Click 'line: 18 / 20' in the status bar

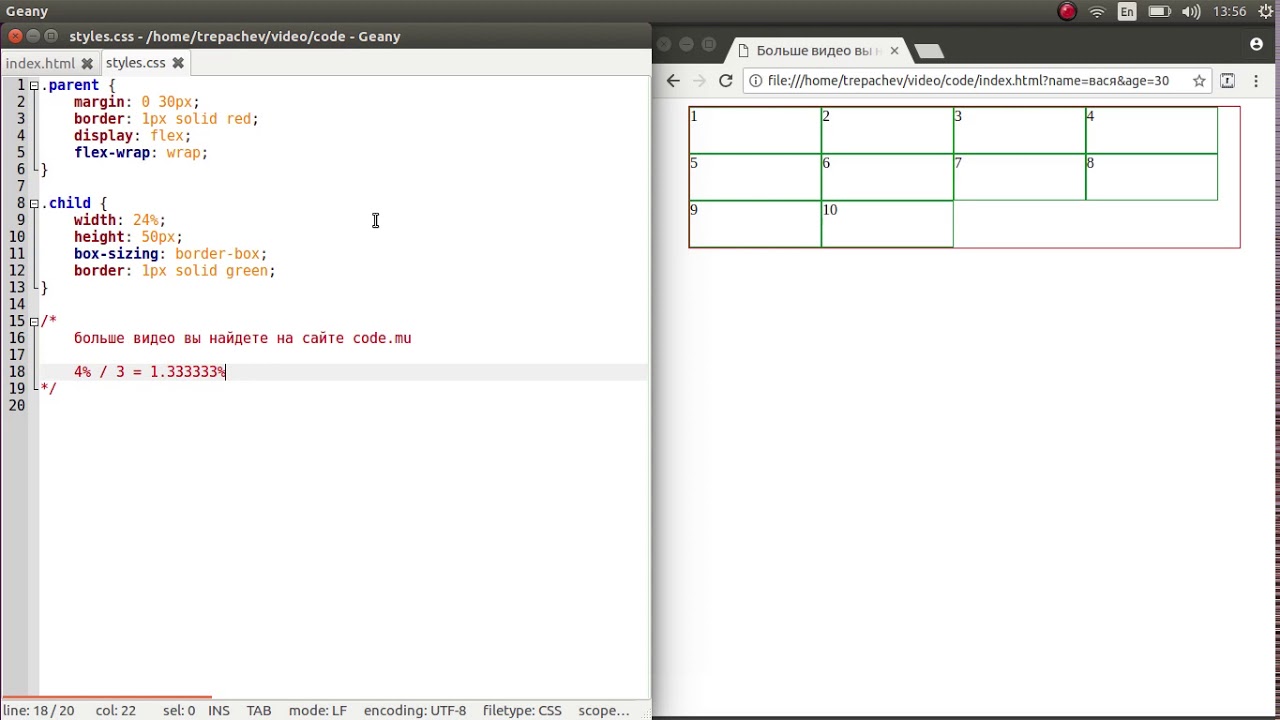click(x=38, y=711)
